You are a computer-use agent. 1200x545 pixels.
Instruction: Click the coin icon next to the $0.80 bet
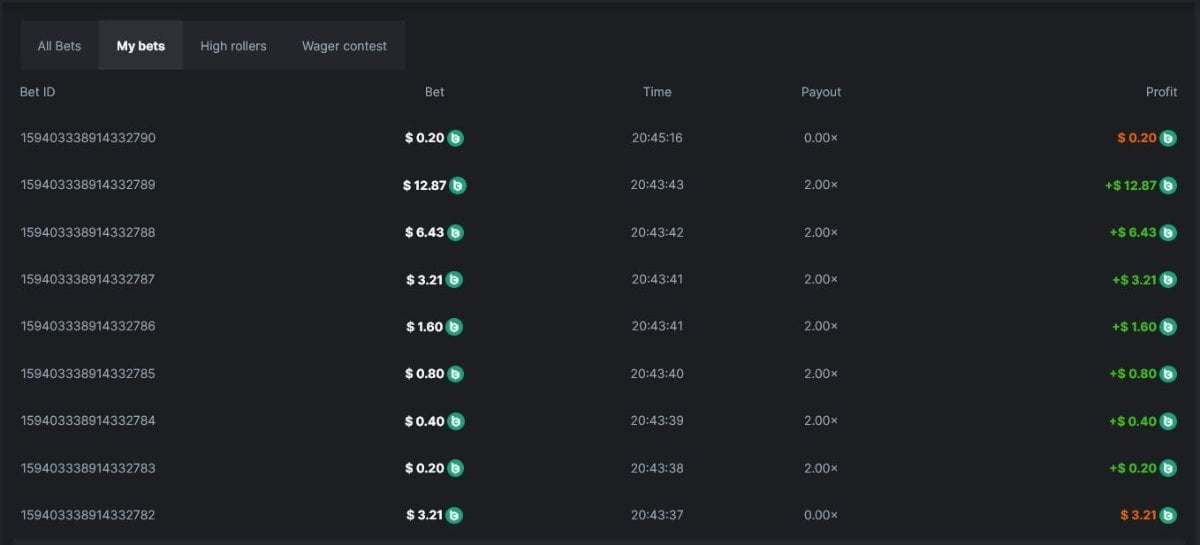pyautogui.click(x=455, y=374)
